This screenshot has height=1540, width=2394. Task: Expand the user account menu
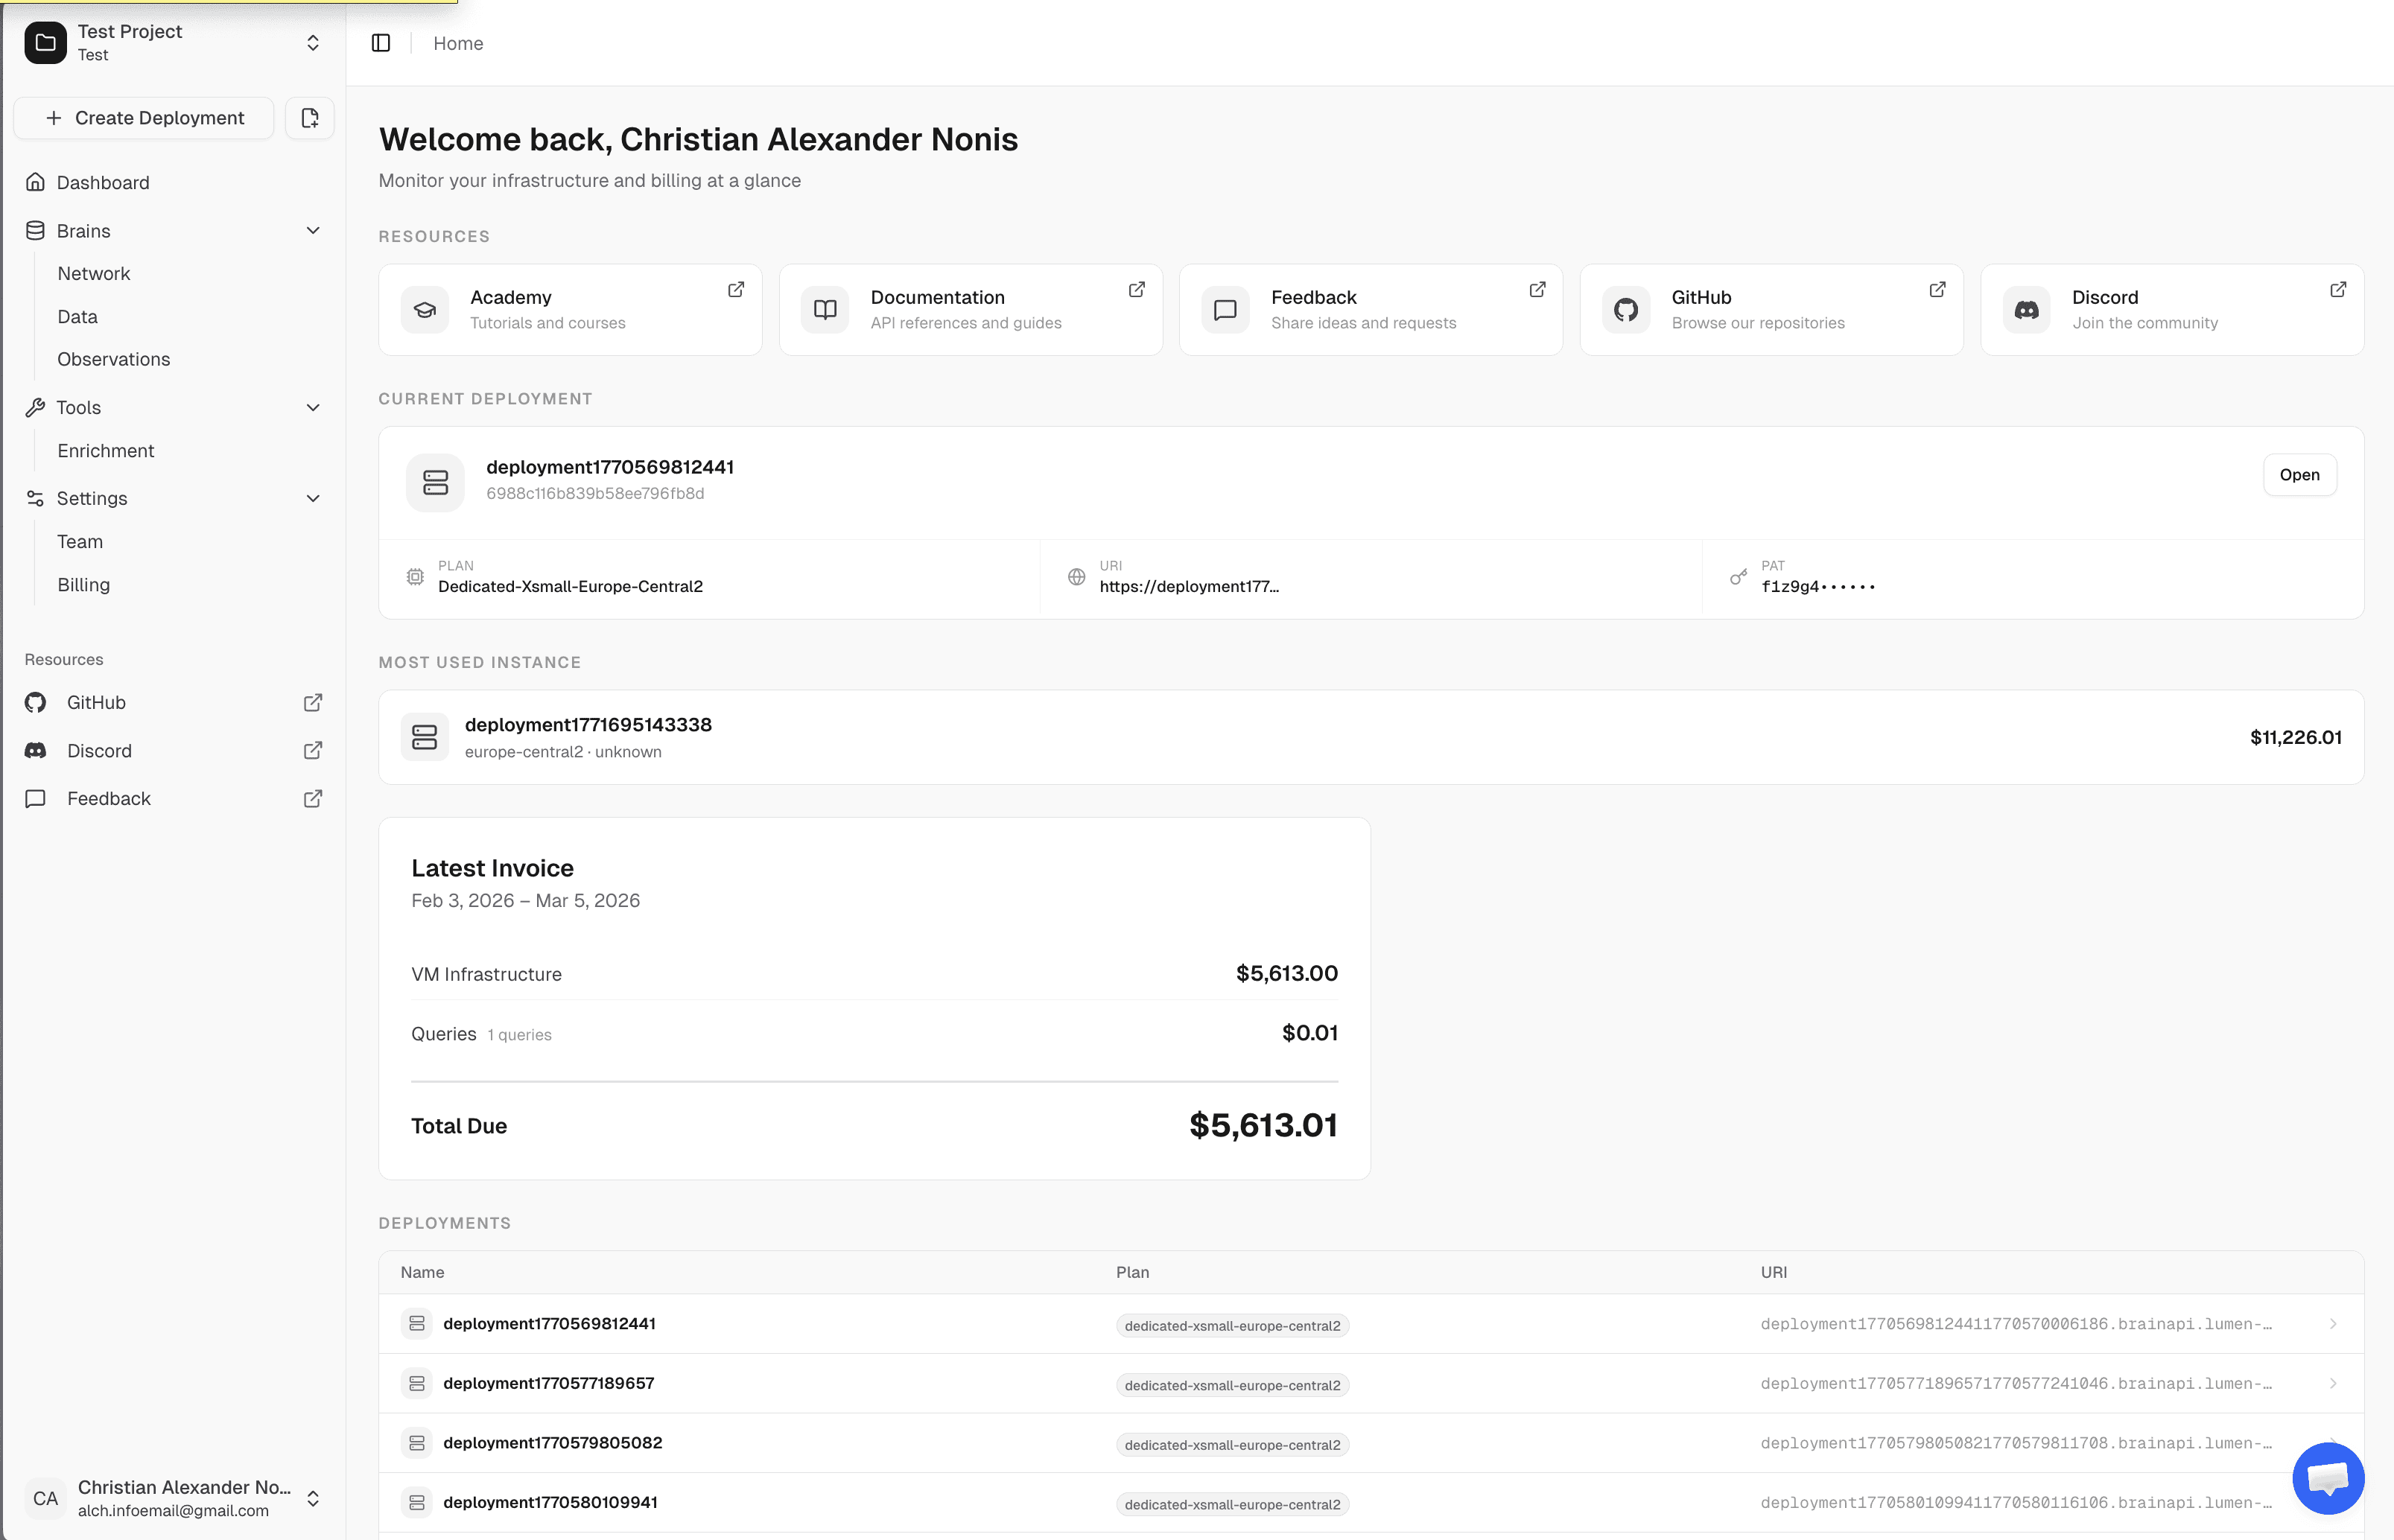coord(313,1497)
